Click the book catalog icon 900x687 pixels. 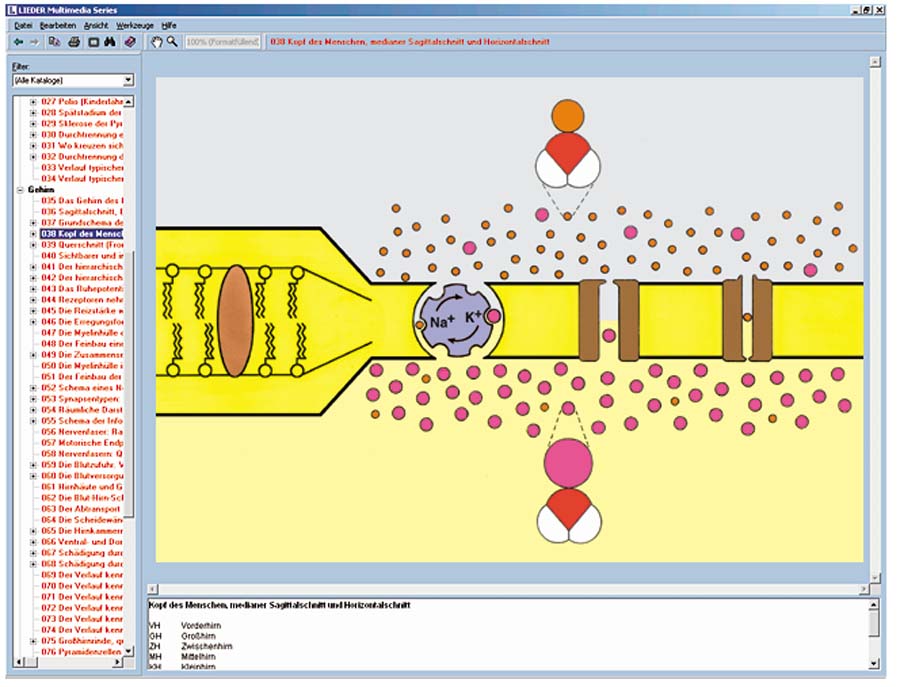[130, 42]
